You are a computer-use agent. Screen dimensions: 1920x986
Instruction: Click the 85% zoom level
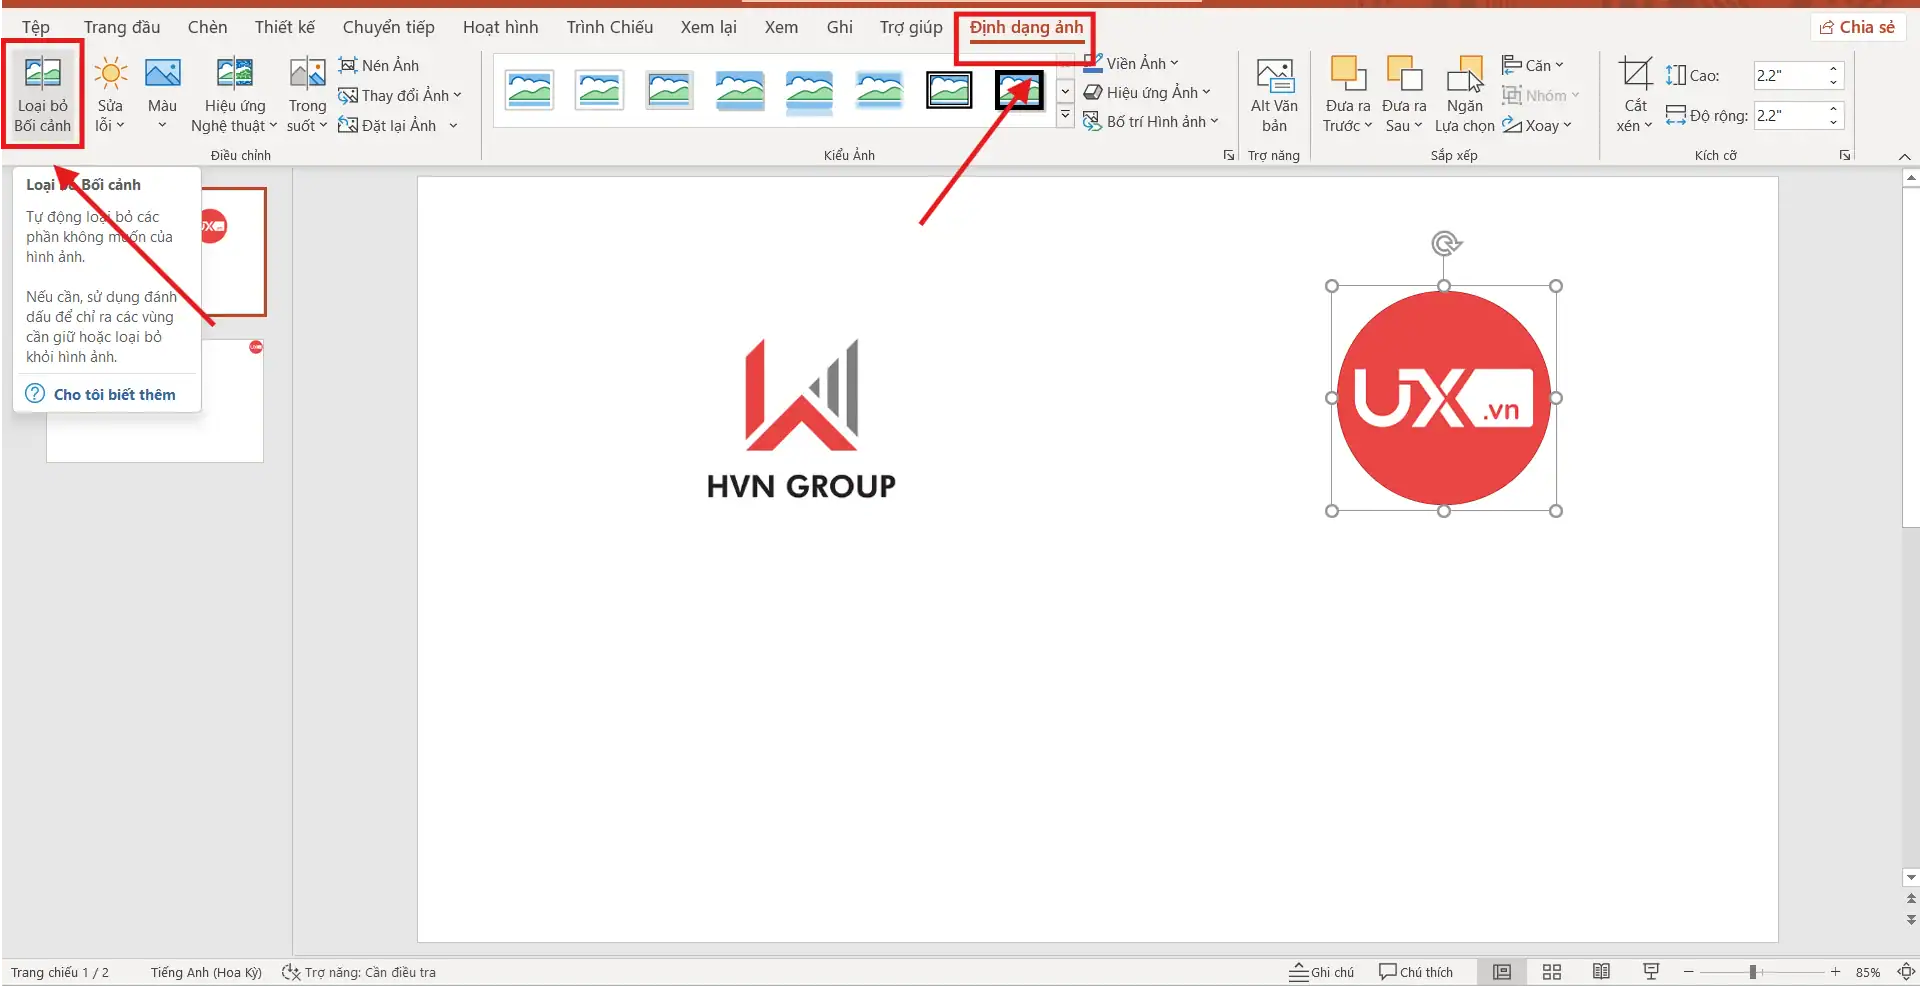(1868, 972)
